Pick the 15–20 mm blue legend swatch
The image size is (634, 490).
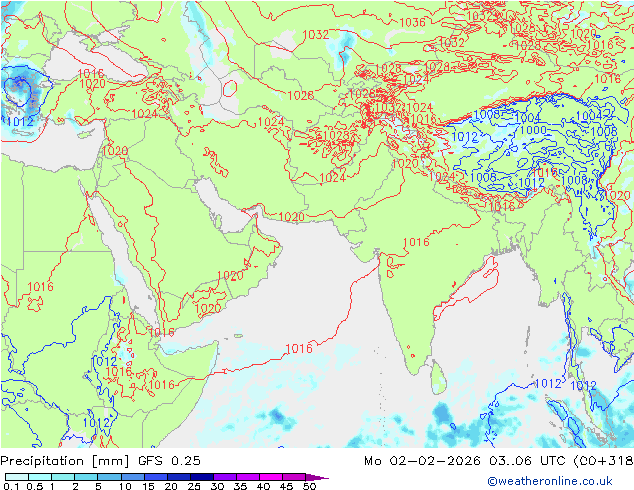click(x=156, y=477)
